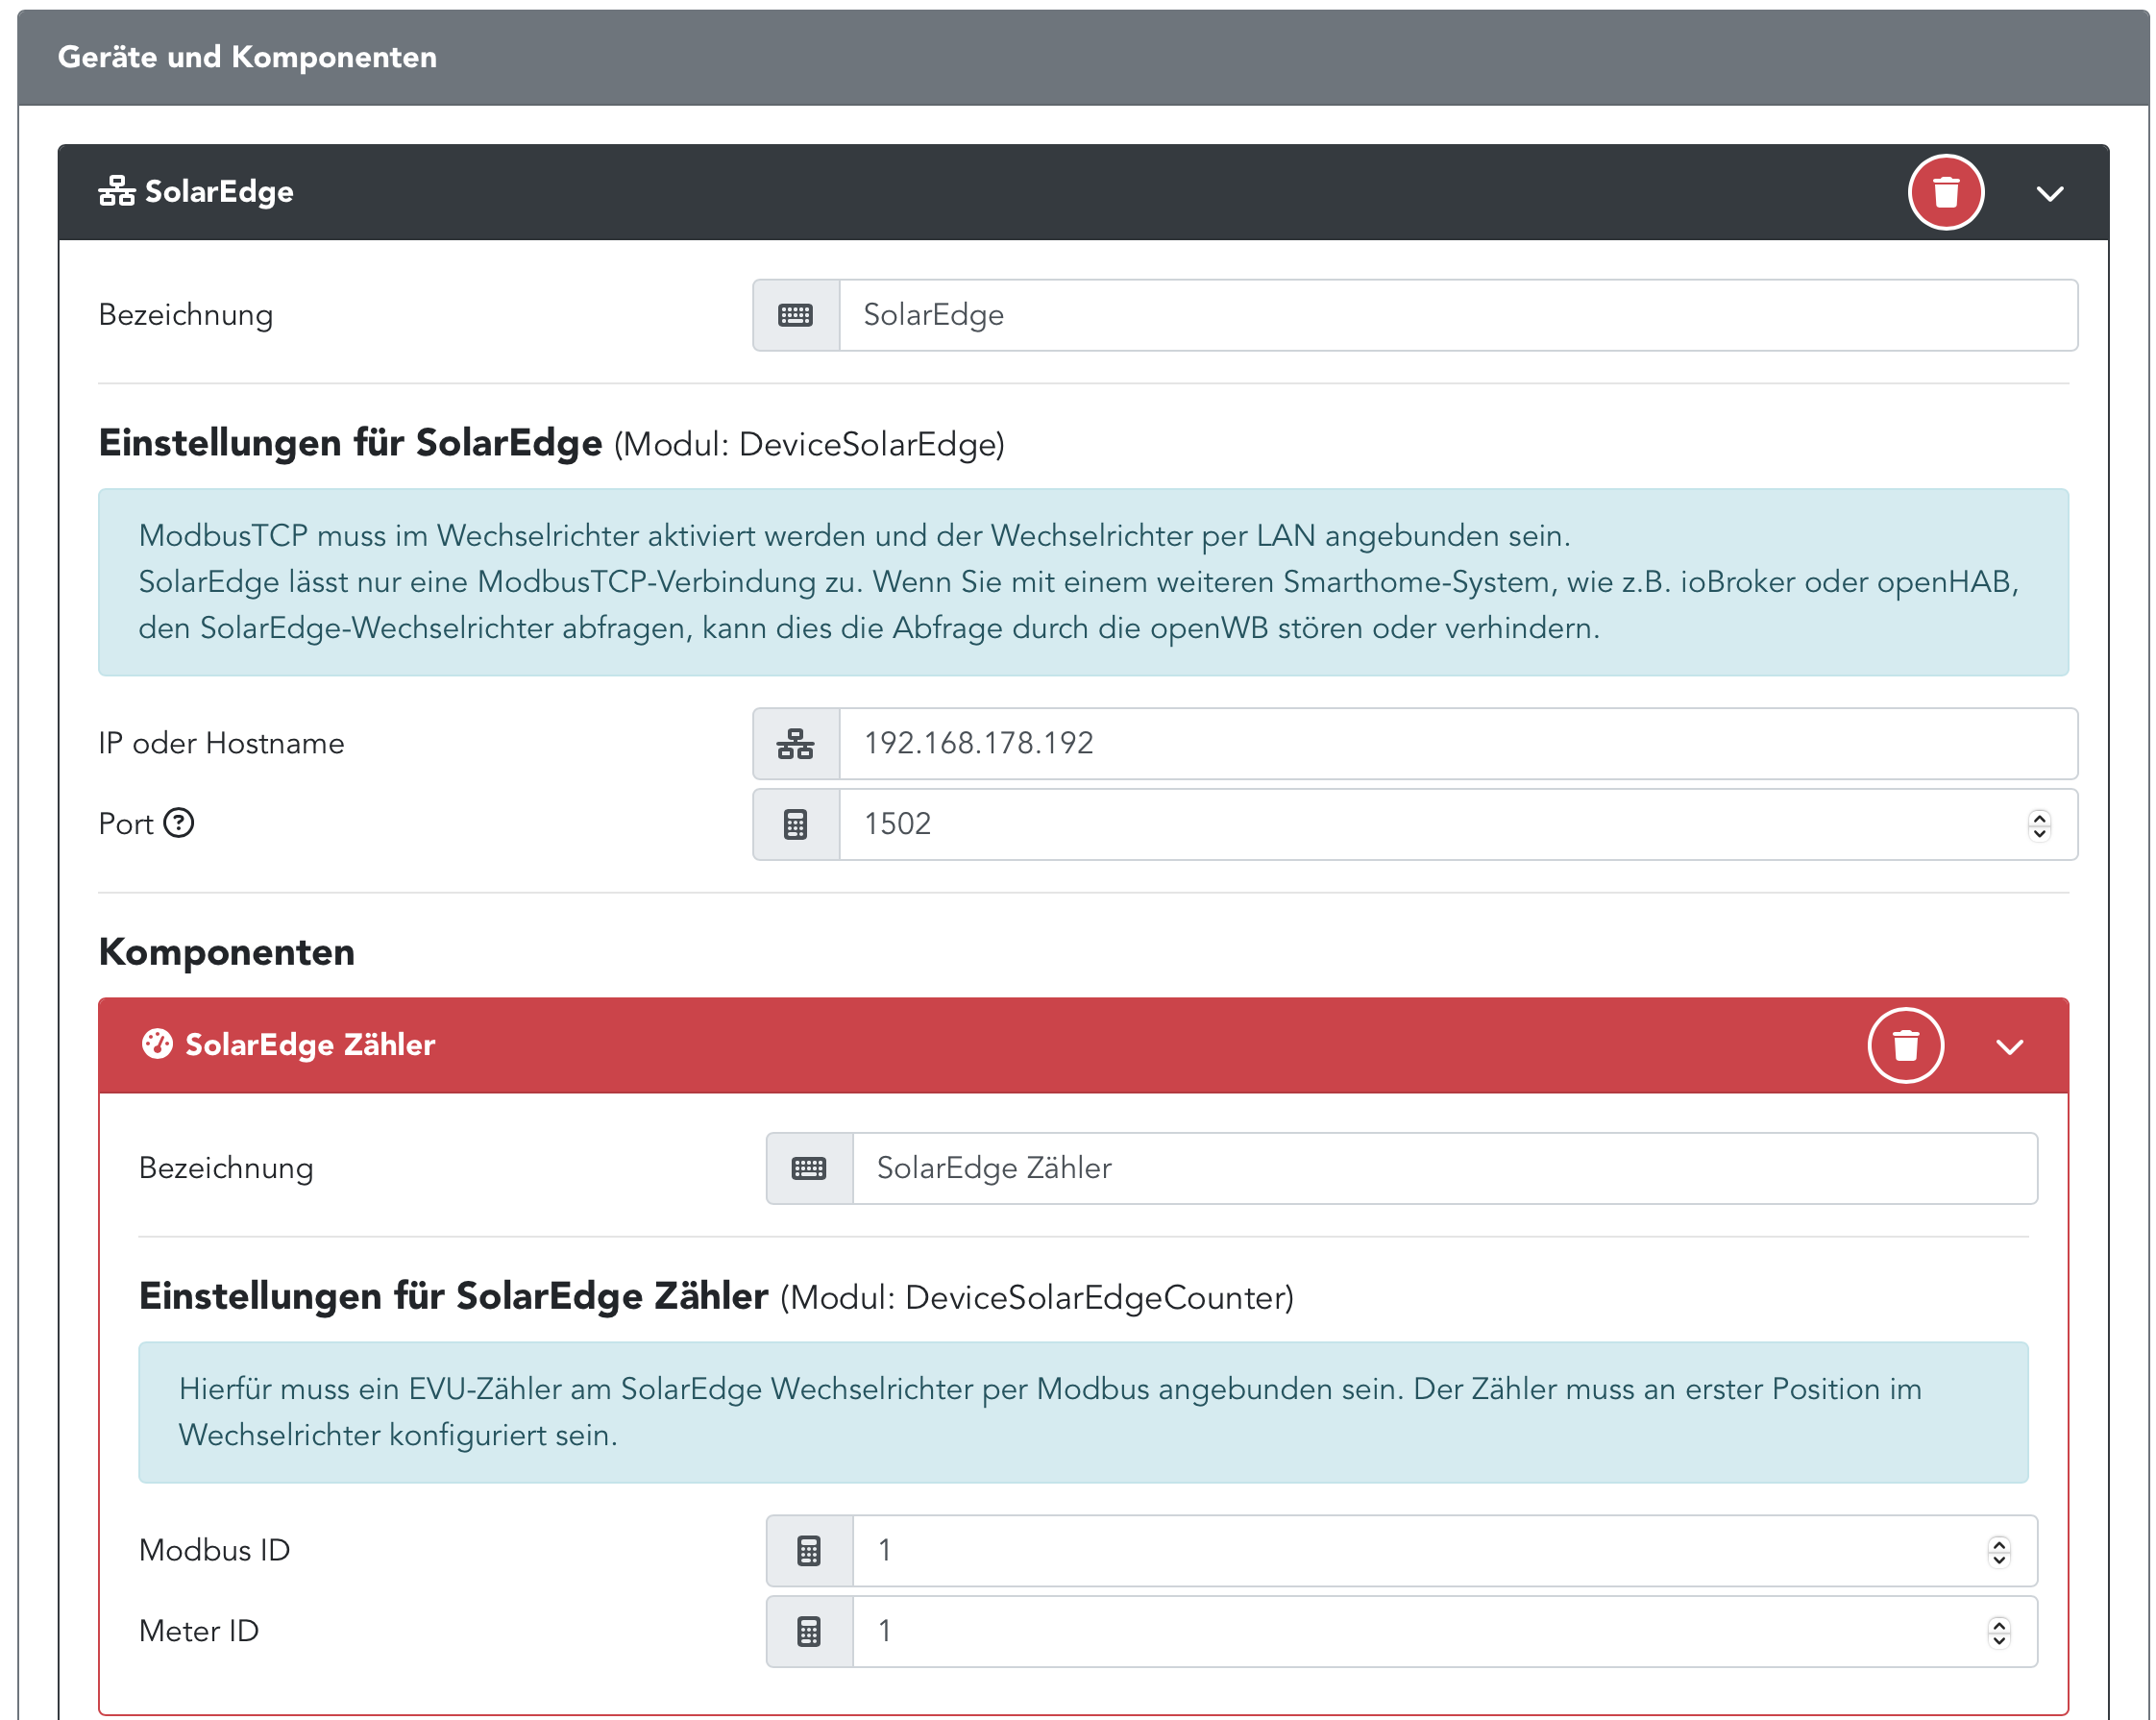Delete the SolarEdge device with trash icon
Image resolution: width=2156 pixels, height=1720 pixels.
1945,192
